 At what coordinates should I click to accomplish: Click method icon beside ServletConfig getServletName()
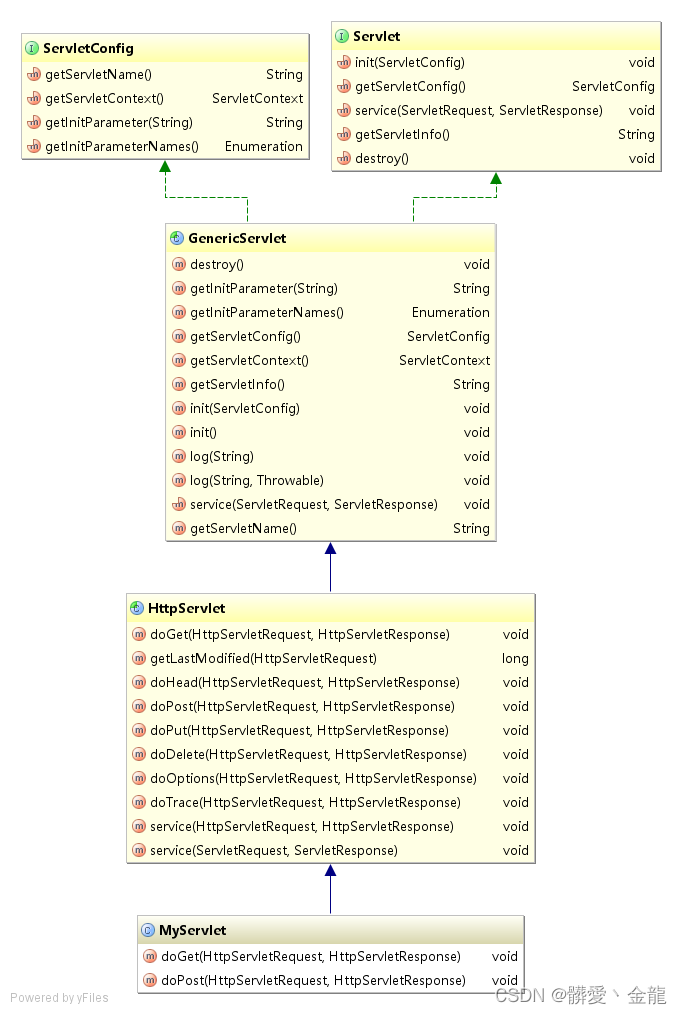tap(34, 74)
